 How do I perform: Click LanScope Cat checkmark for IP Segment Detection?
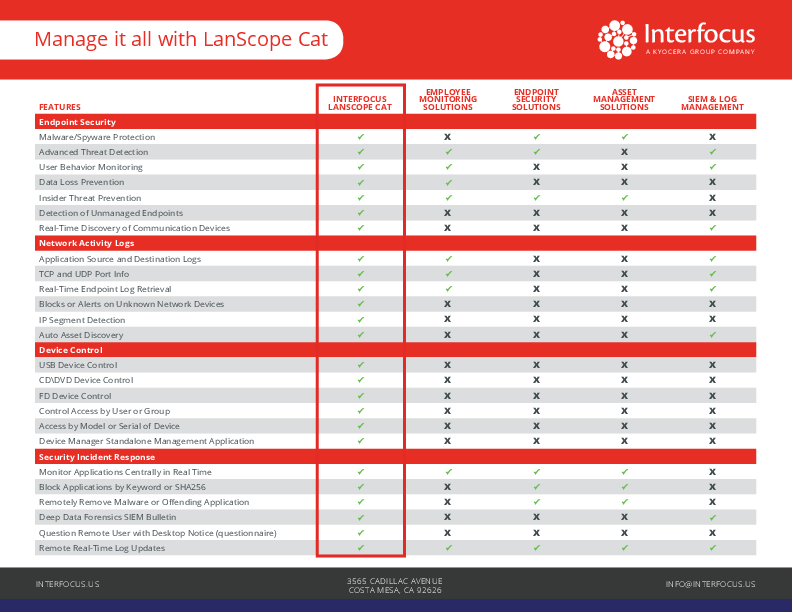coord(361,320)
